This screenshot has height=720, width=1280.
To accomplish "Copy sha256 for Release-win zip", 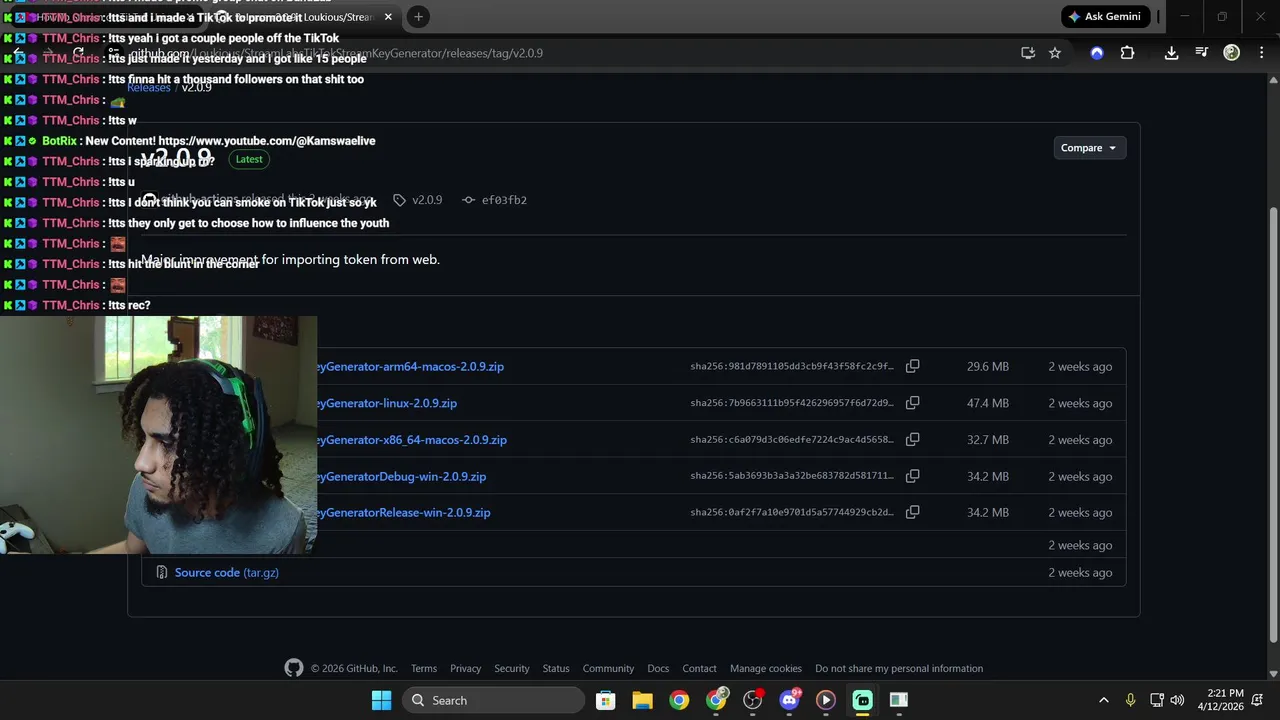I will (912, 512).
